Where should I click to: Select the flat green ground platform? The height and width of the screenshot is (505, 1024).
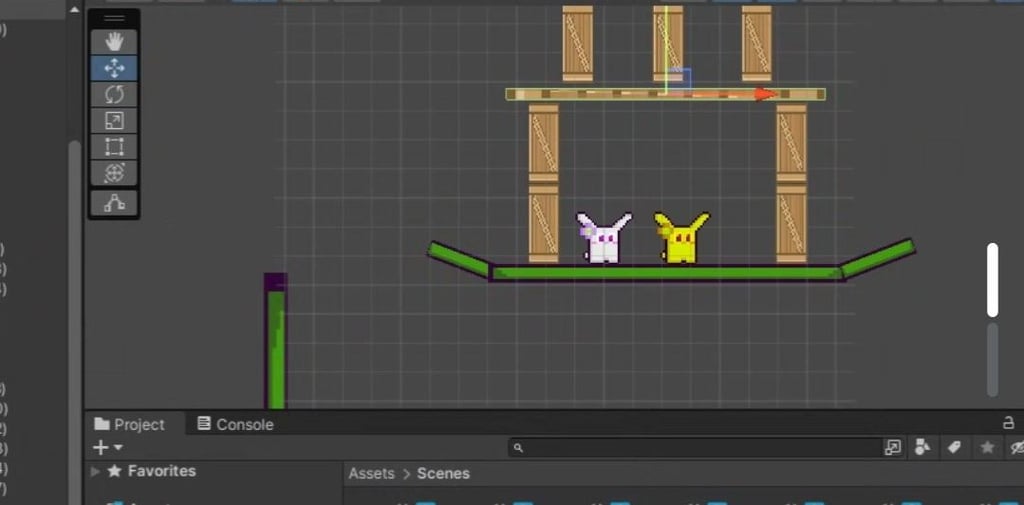click(666, 273)
